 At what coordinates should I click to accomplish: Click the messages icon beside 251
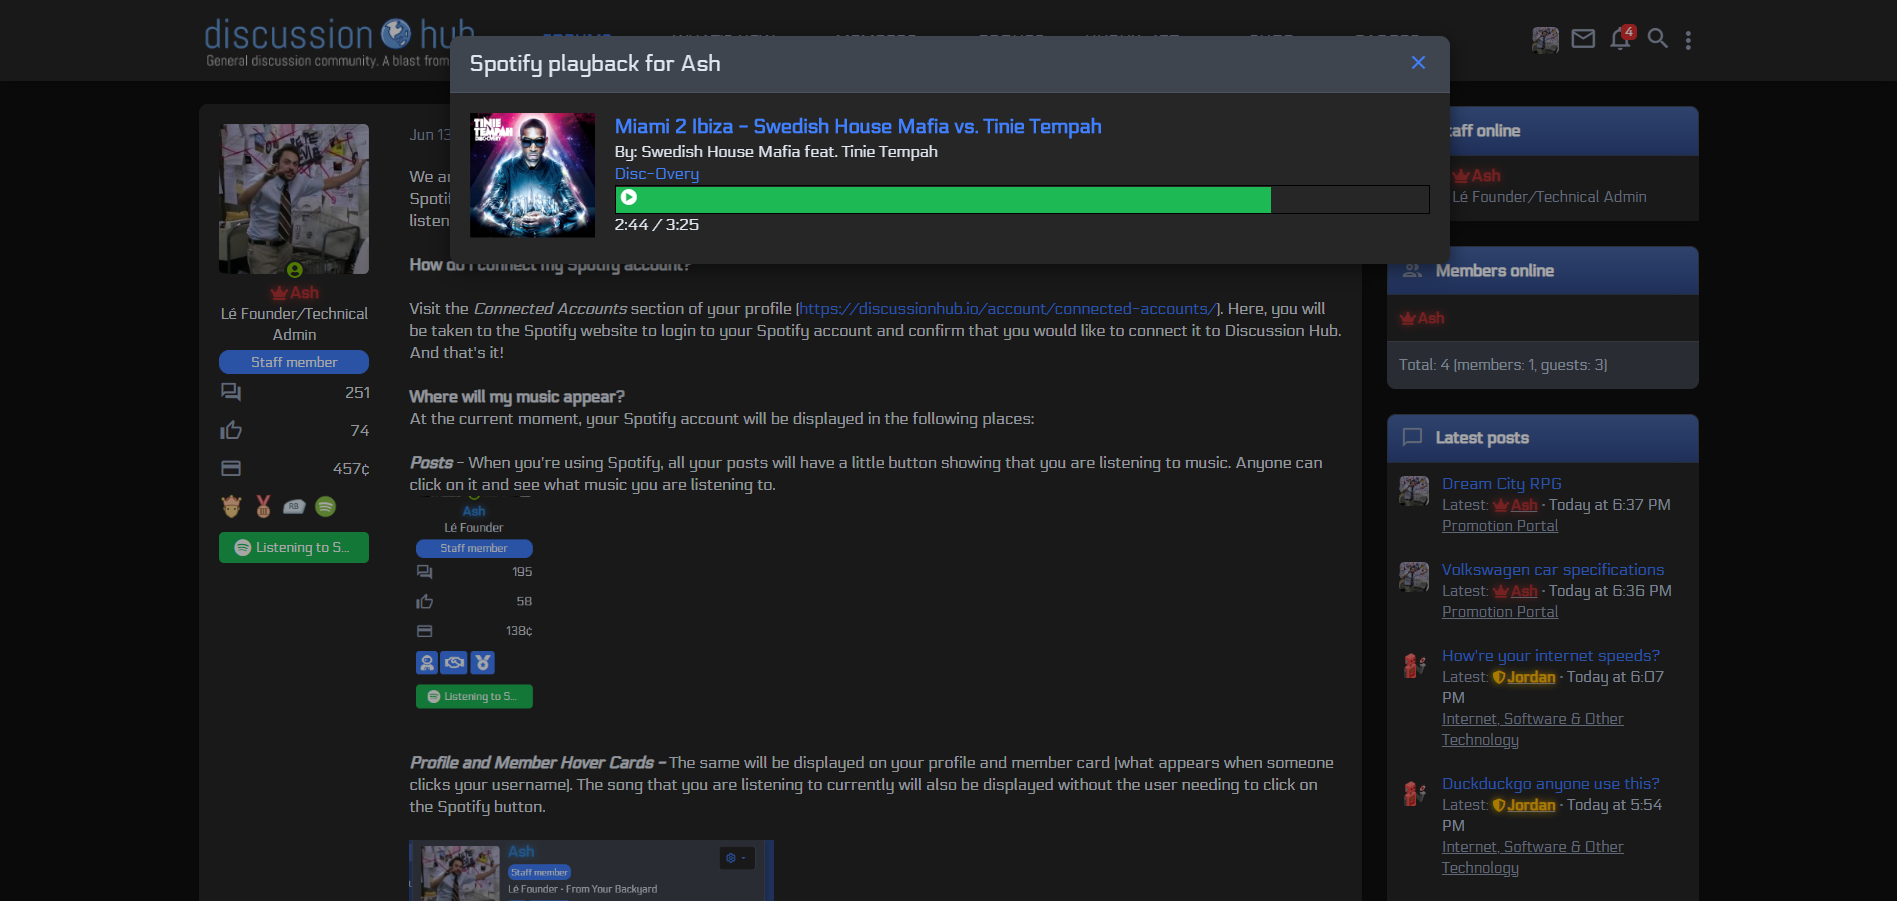(x=231, y=392)
